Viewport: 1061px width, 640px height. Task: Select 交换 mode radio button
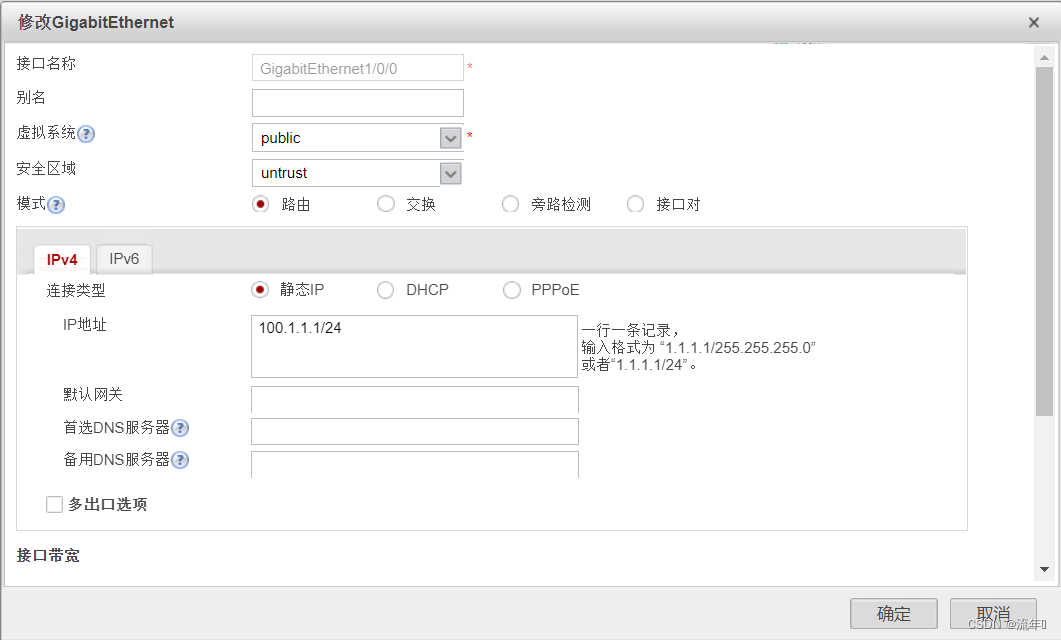tap(386, 204)
